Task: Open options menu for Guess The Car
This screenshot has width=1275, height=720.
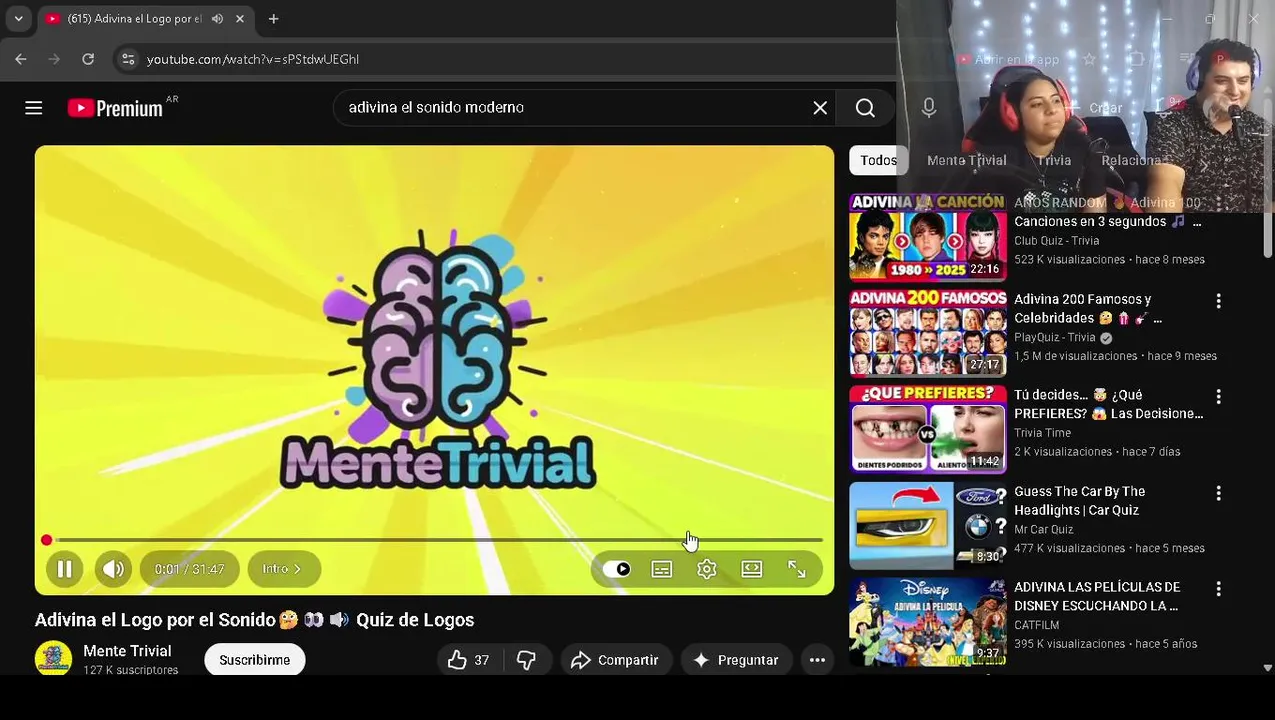Action: (1218, 493)
